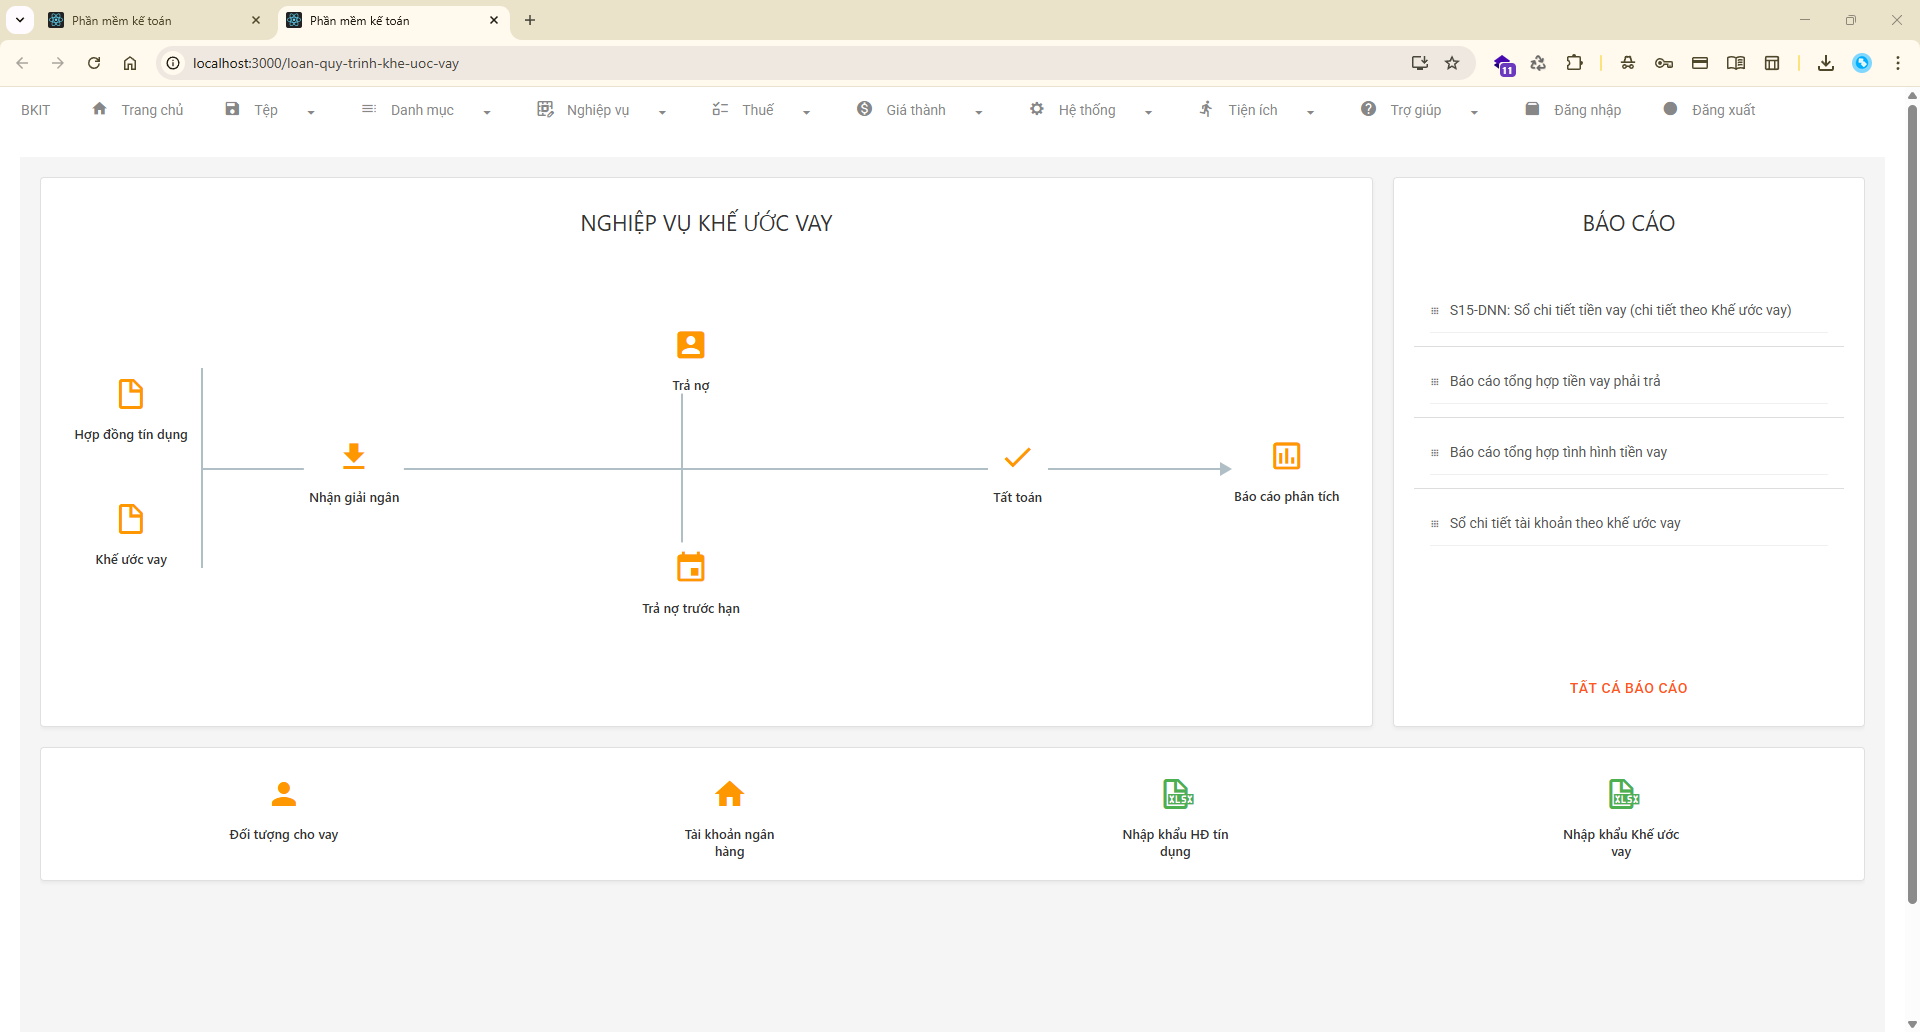This screenshot has height=1032, width=1920.
Task: Open the Báo cáo phân tích chart icon
Action: 1286,456
